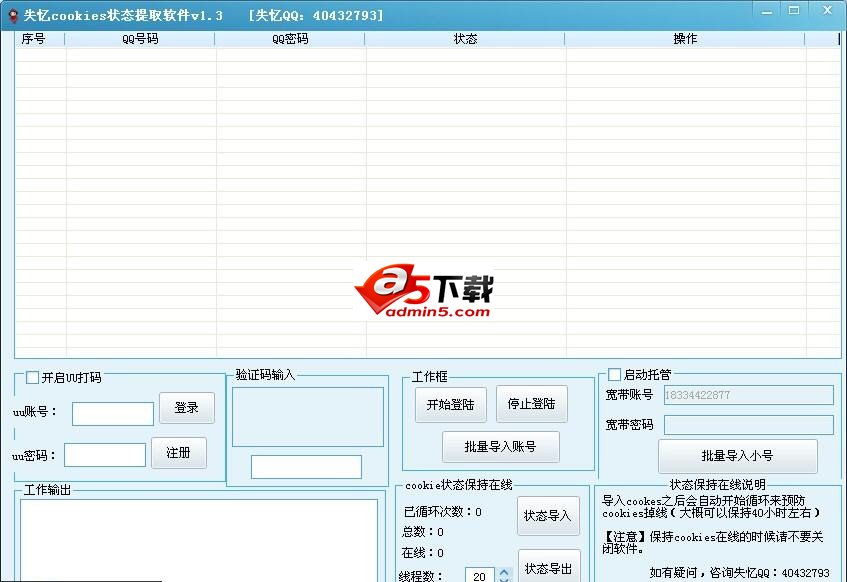
Task: Focus the 宽带密码 field
Action: (x=749, y=425)
